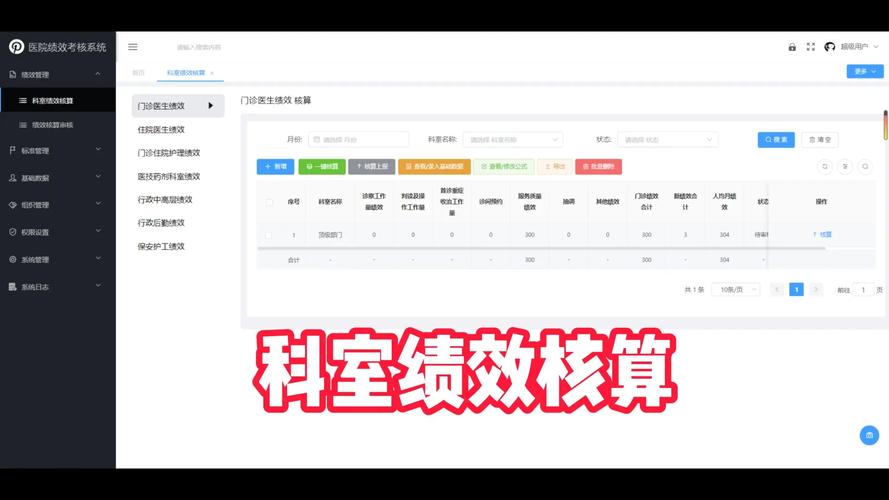Viewport: 889px width, 500px height.
Task: Expand the 系统管理 sidebar menu
Action: [58, 259]
